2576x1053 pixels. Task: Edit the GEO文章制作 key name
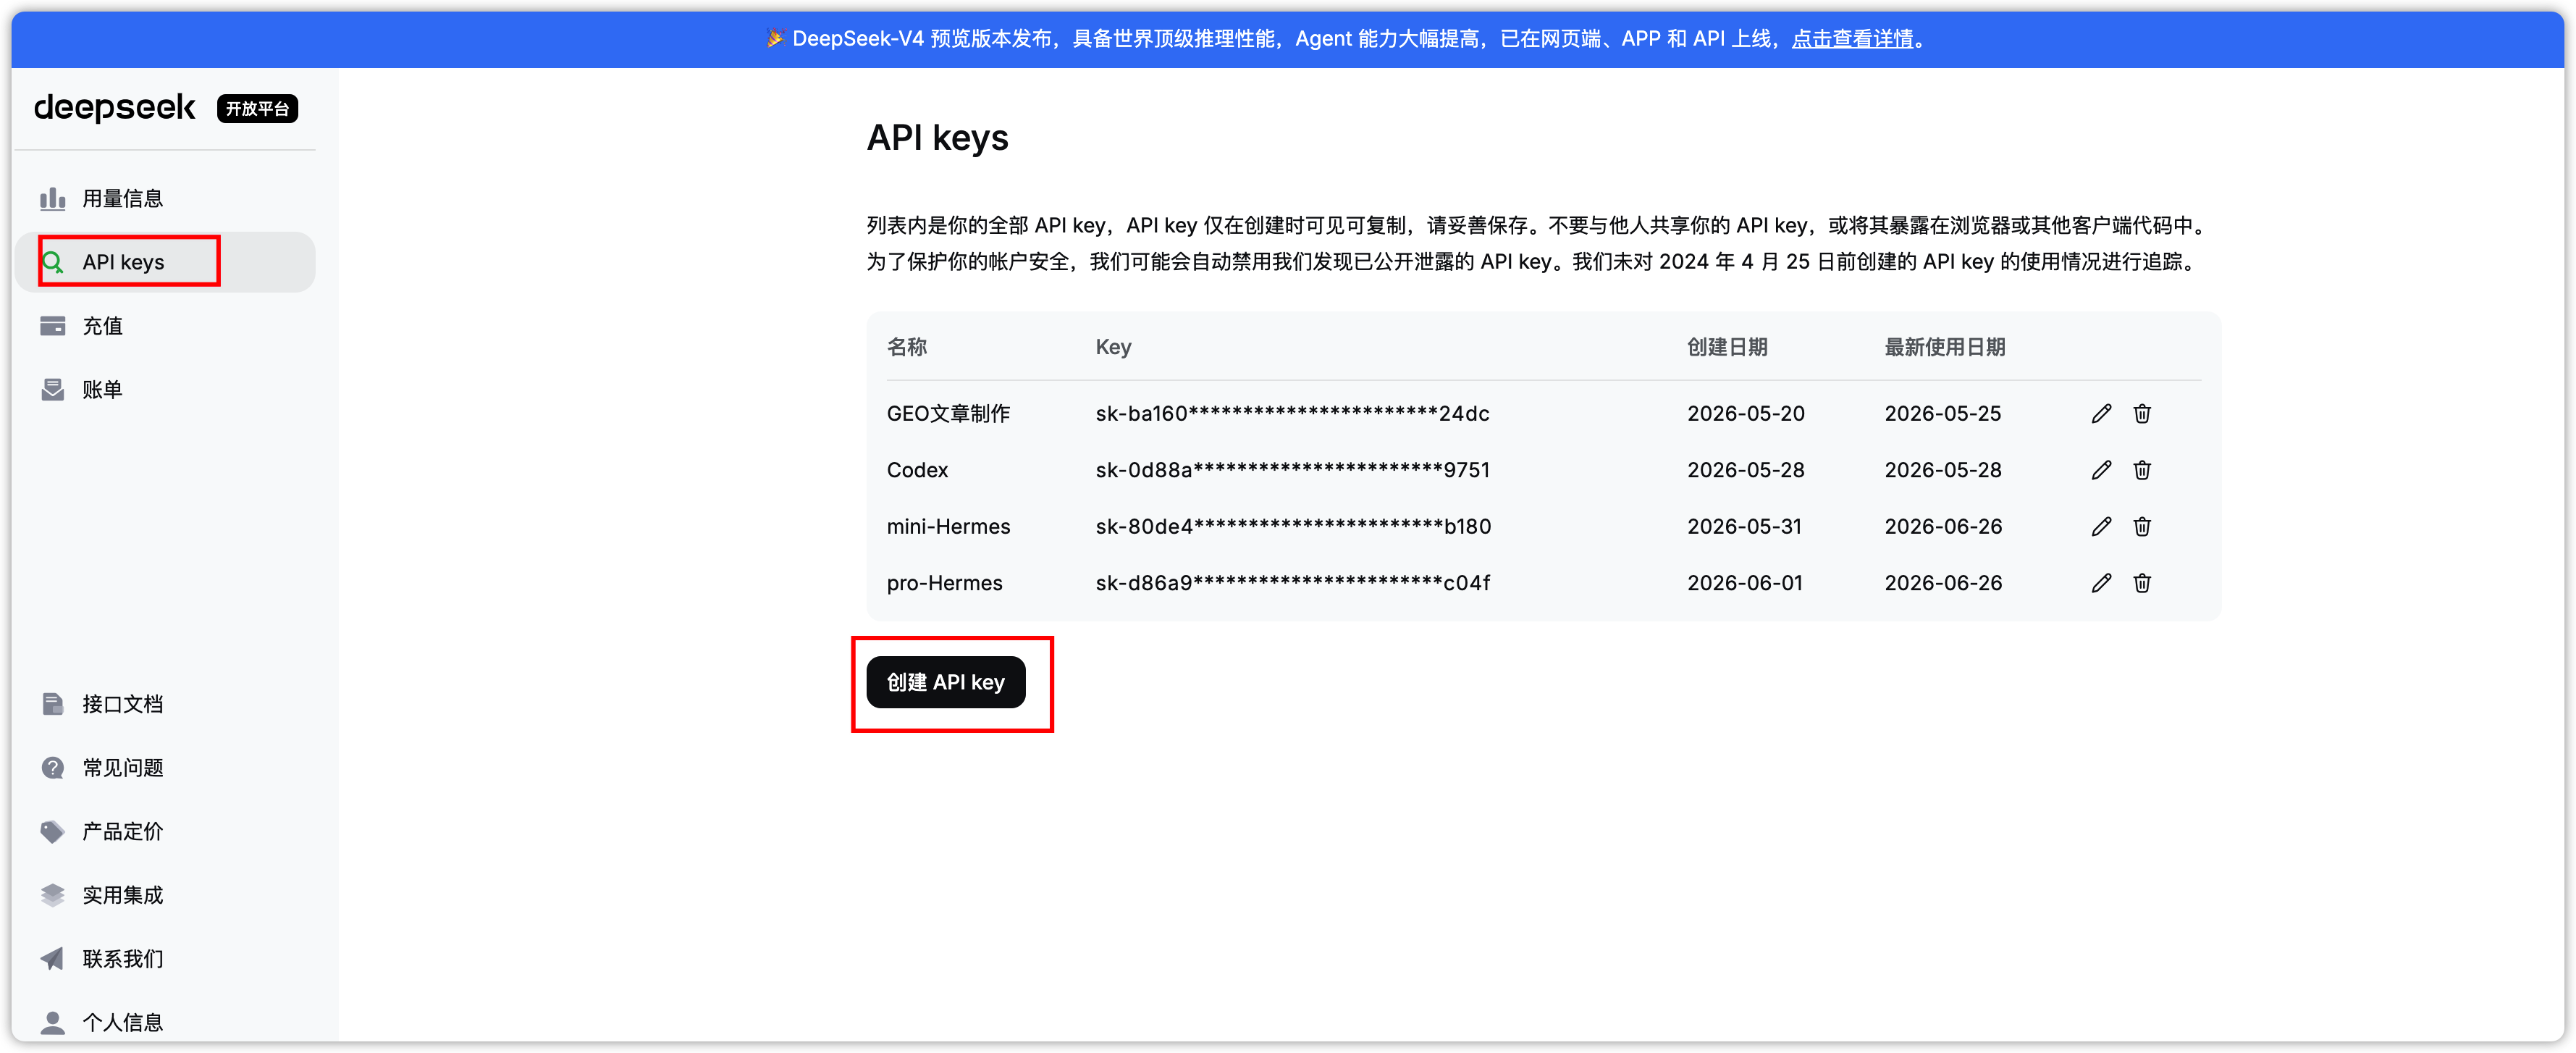point(2101,413)
